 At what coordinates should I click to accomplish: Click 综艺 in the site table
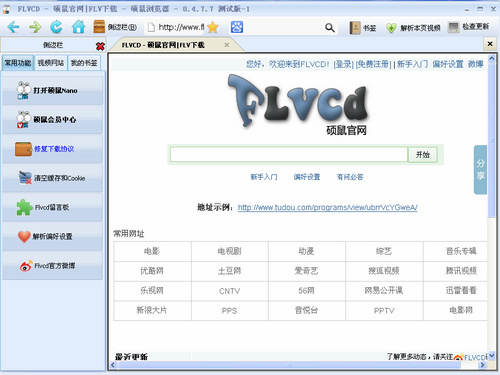pos(384,251)
